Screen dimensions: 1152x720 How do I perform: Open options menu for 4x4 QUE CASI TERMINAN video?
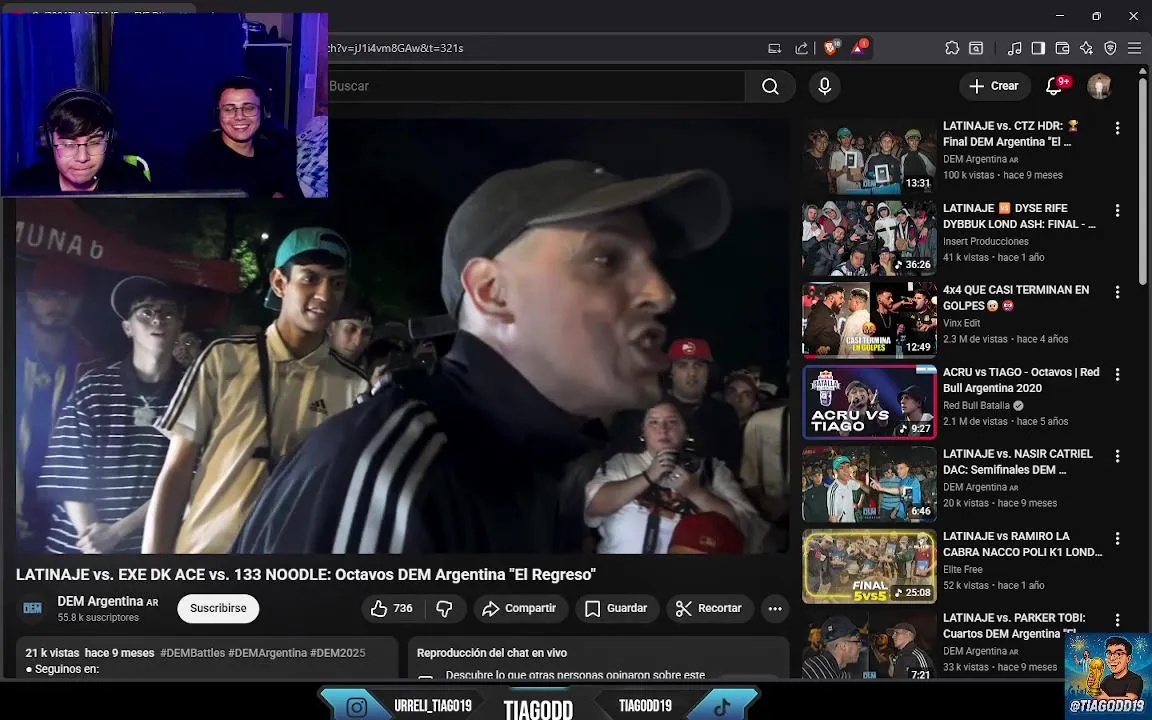tap(1117, 292)
